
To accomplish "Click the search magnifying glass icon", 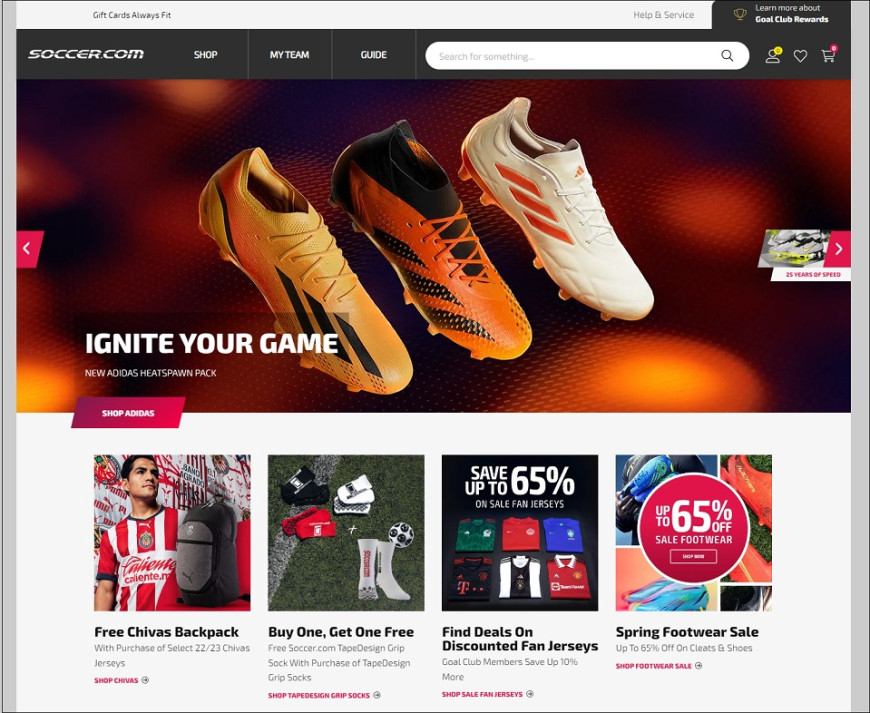I will click(727, 55).
